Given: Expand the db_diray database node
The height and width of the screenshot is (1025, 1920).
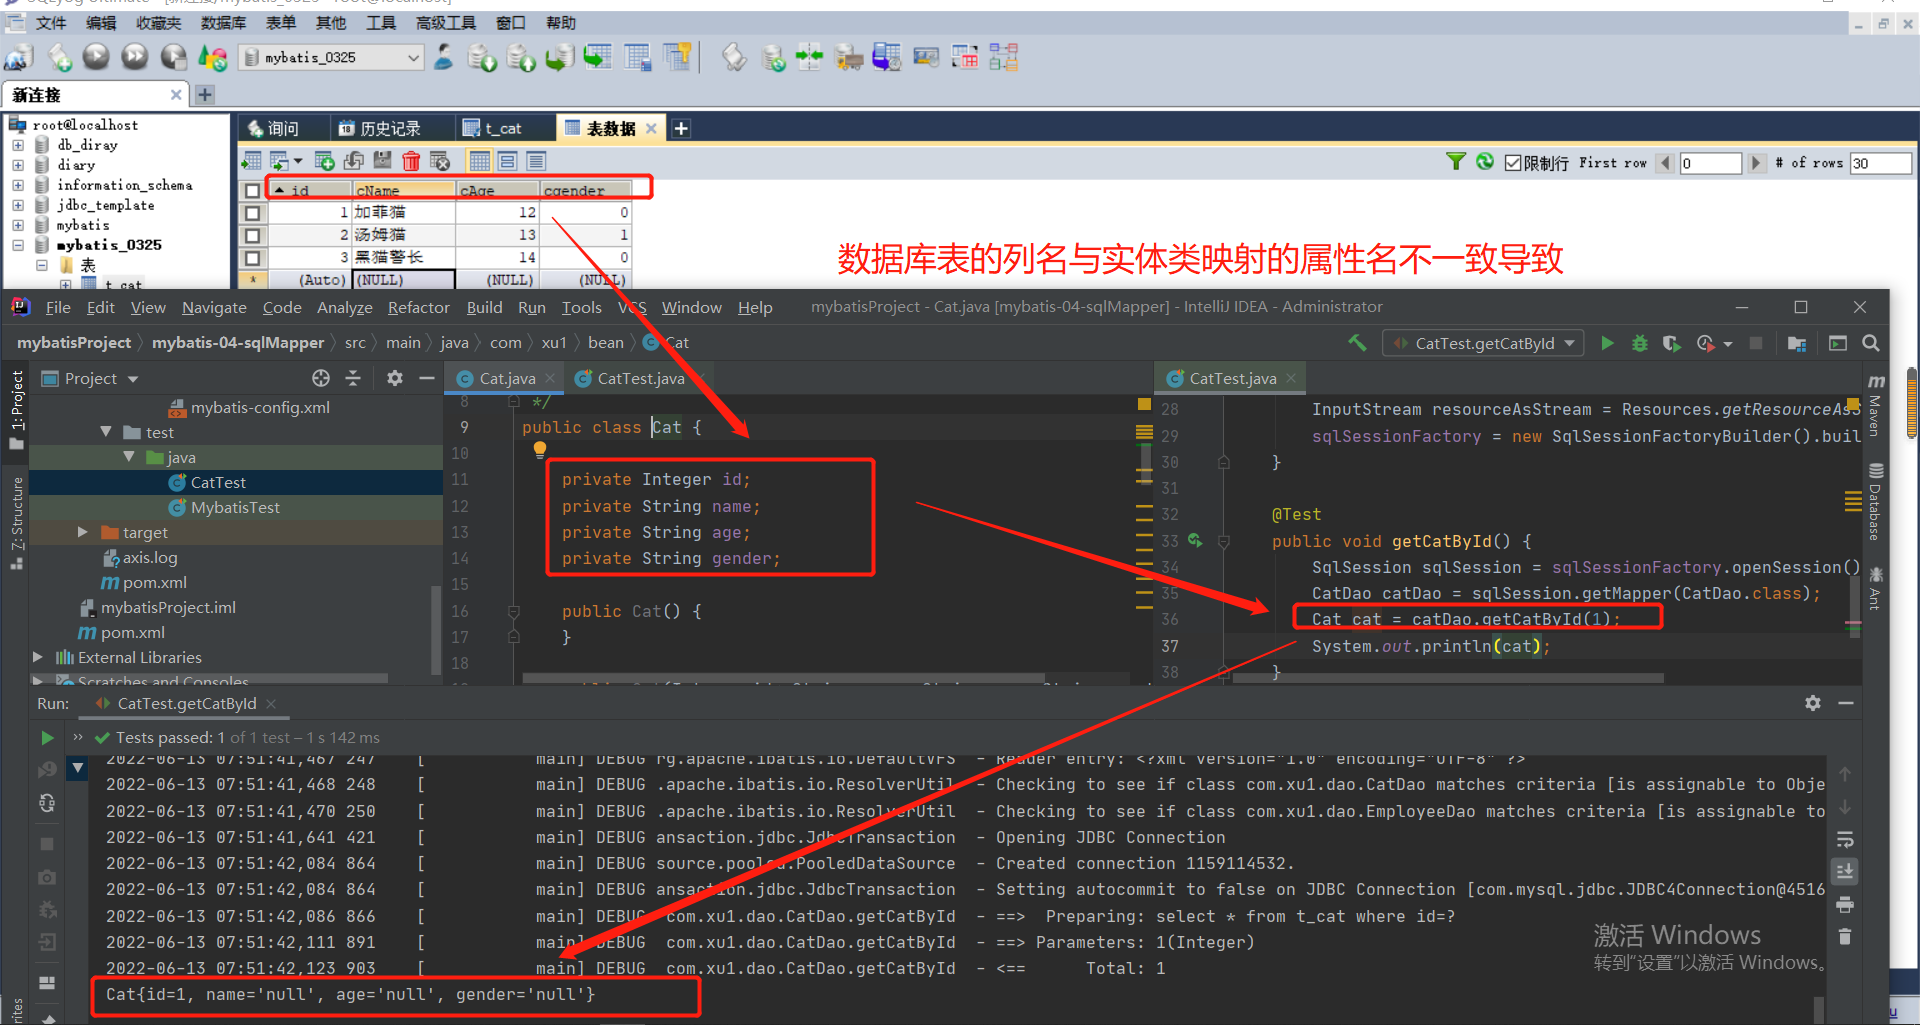Looking at the screenshot, I should [18, 145].
